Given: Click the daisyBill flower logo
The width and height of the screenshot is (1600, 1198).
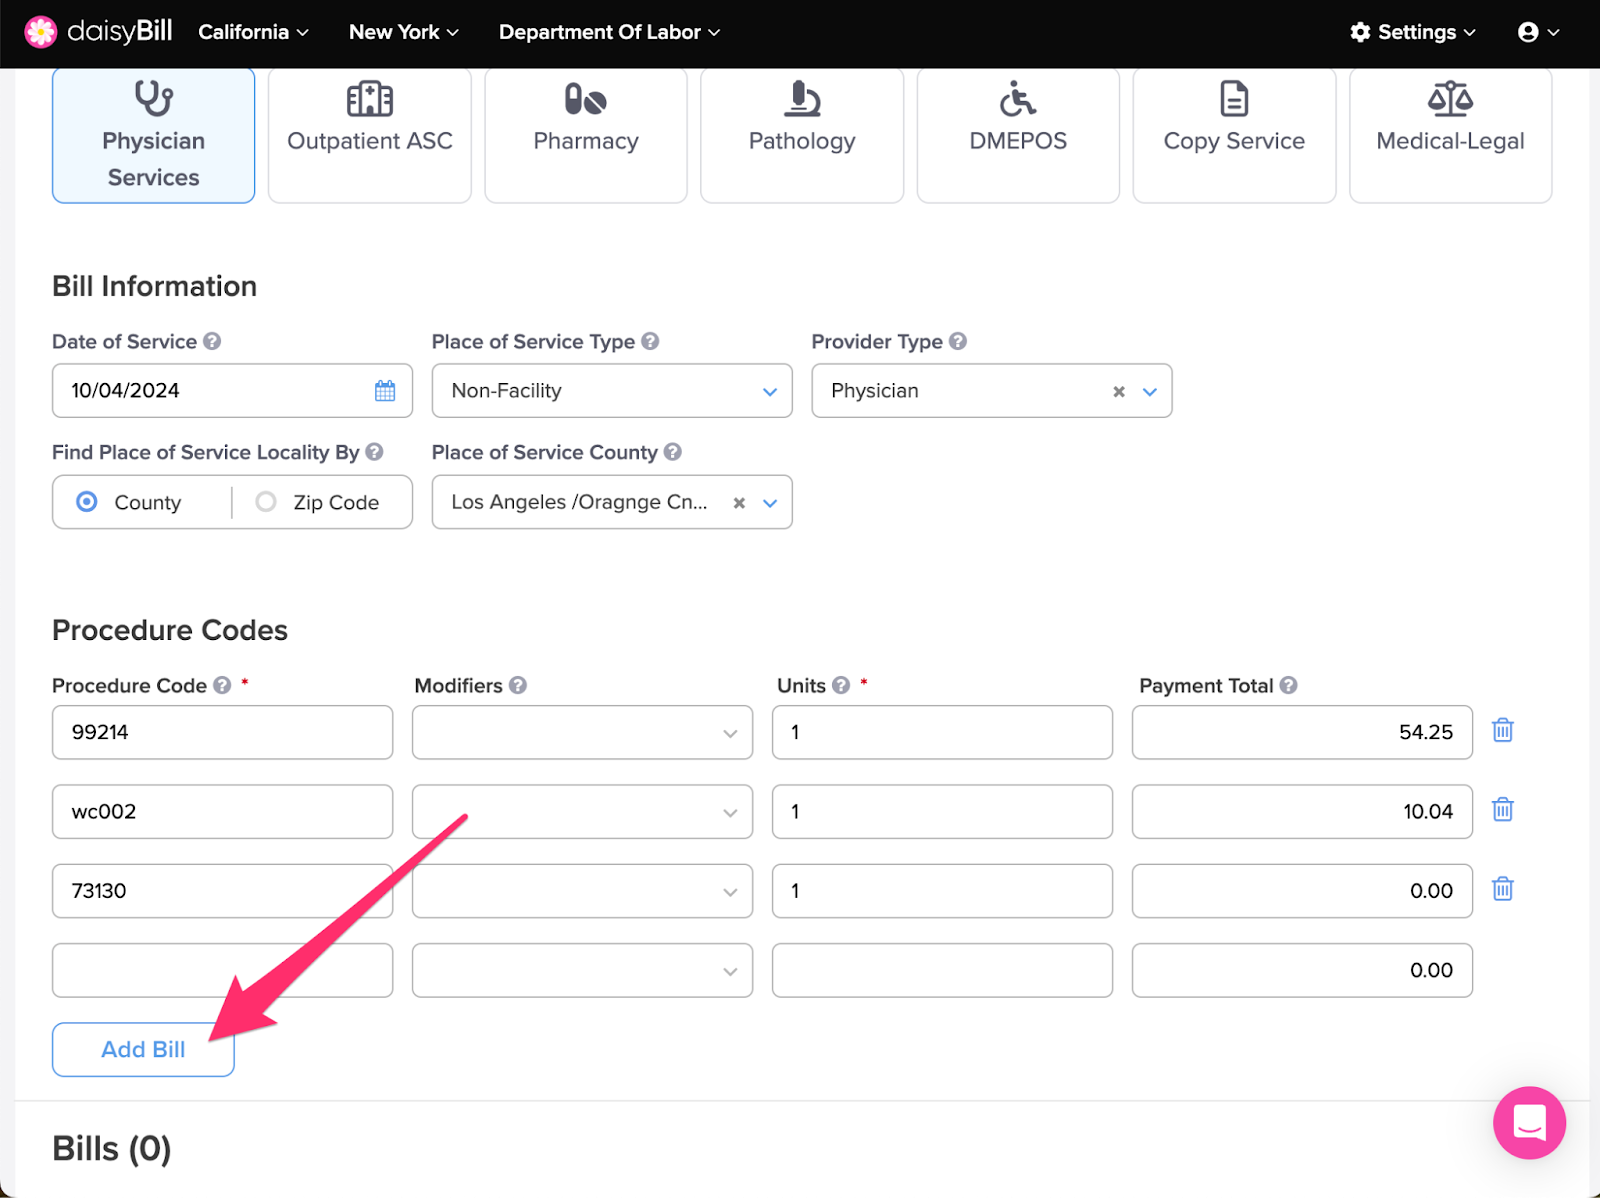Looking at the screenshot, I should coord(41,32).
